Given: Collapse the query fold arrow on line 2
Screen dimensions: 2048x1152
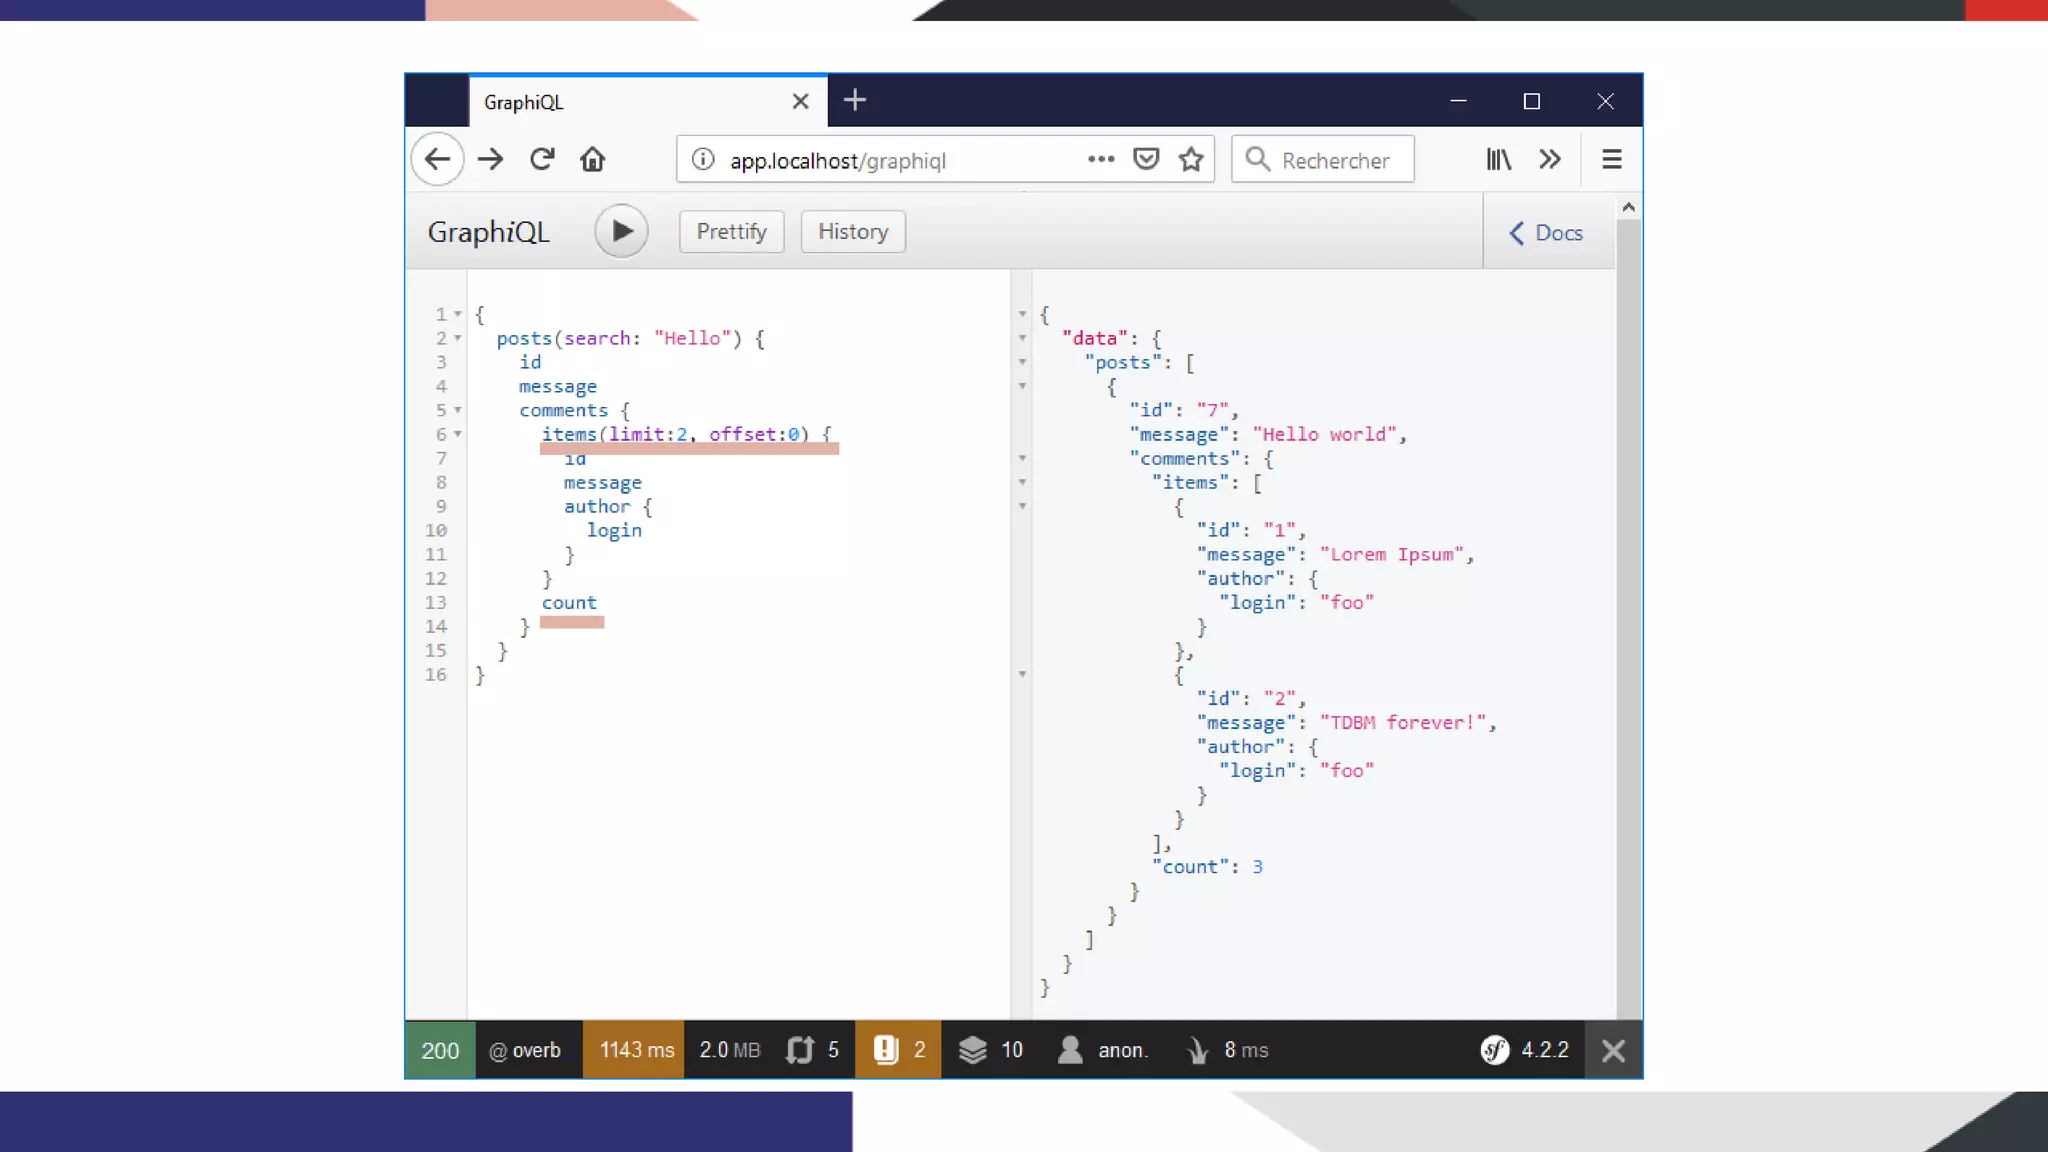Looking at the screenshot, I should [458, 338].
